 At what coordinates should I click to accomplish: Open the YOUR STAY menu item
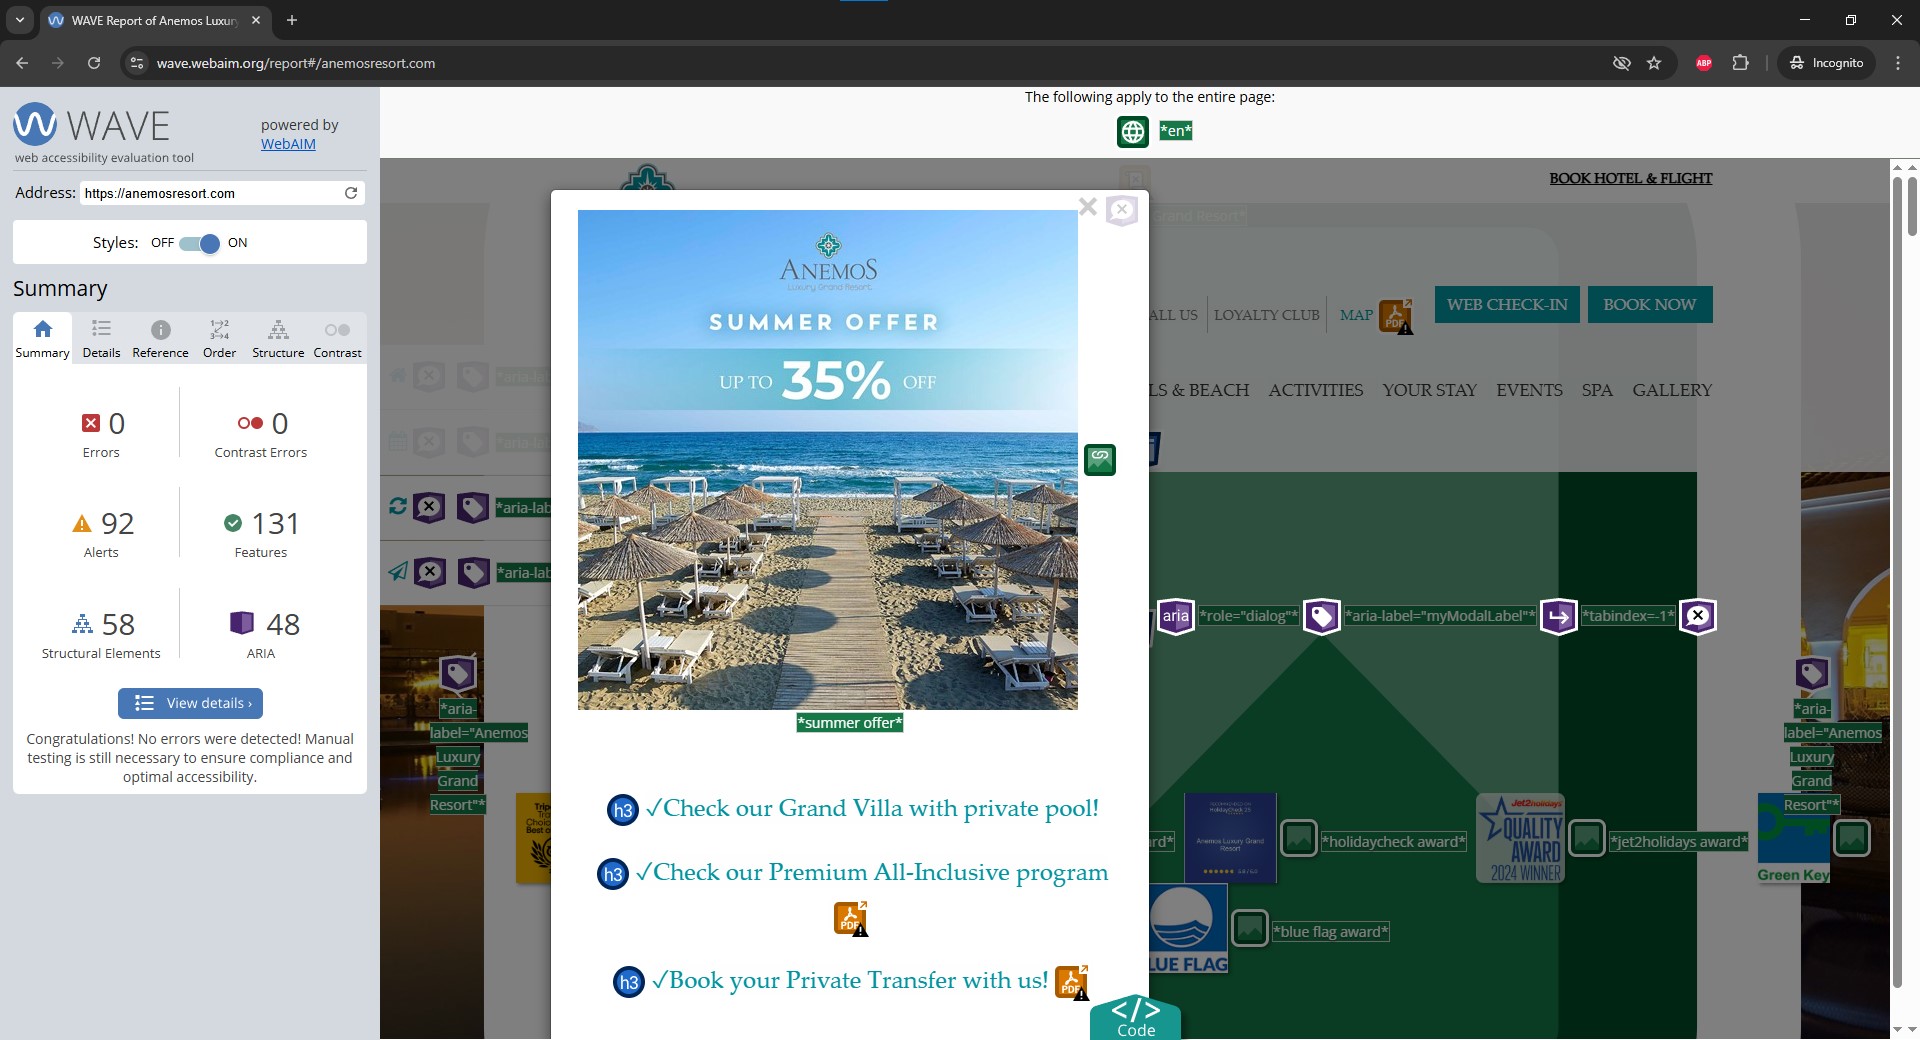tap(1430, 390)
